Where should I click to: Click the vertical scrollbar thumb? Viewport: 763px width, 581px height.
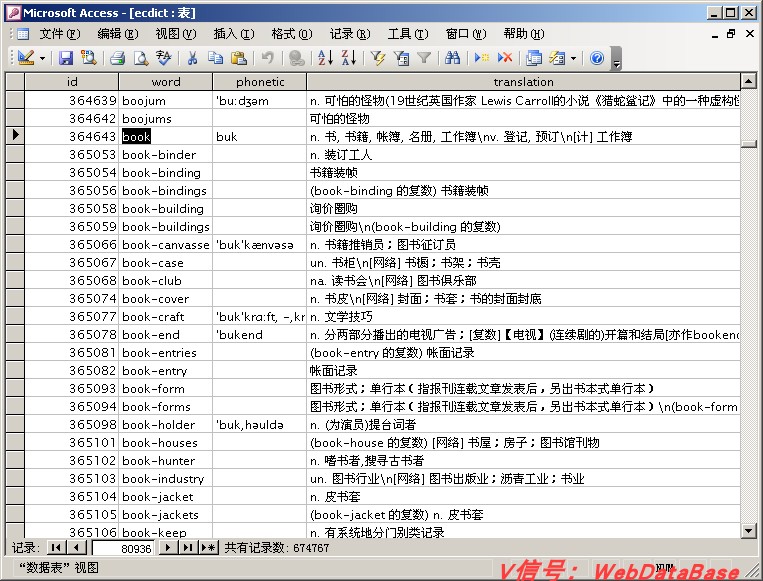(x=748, y=144)
